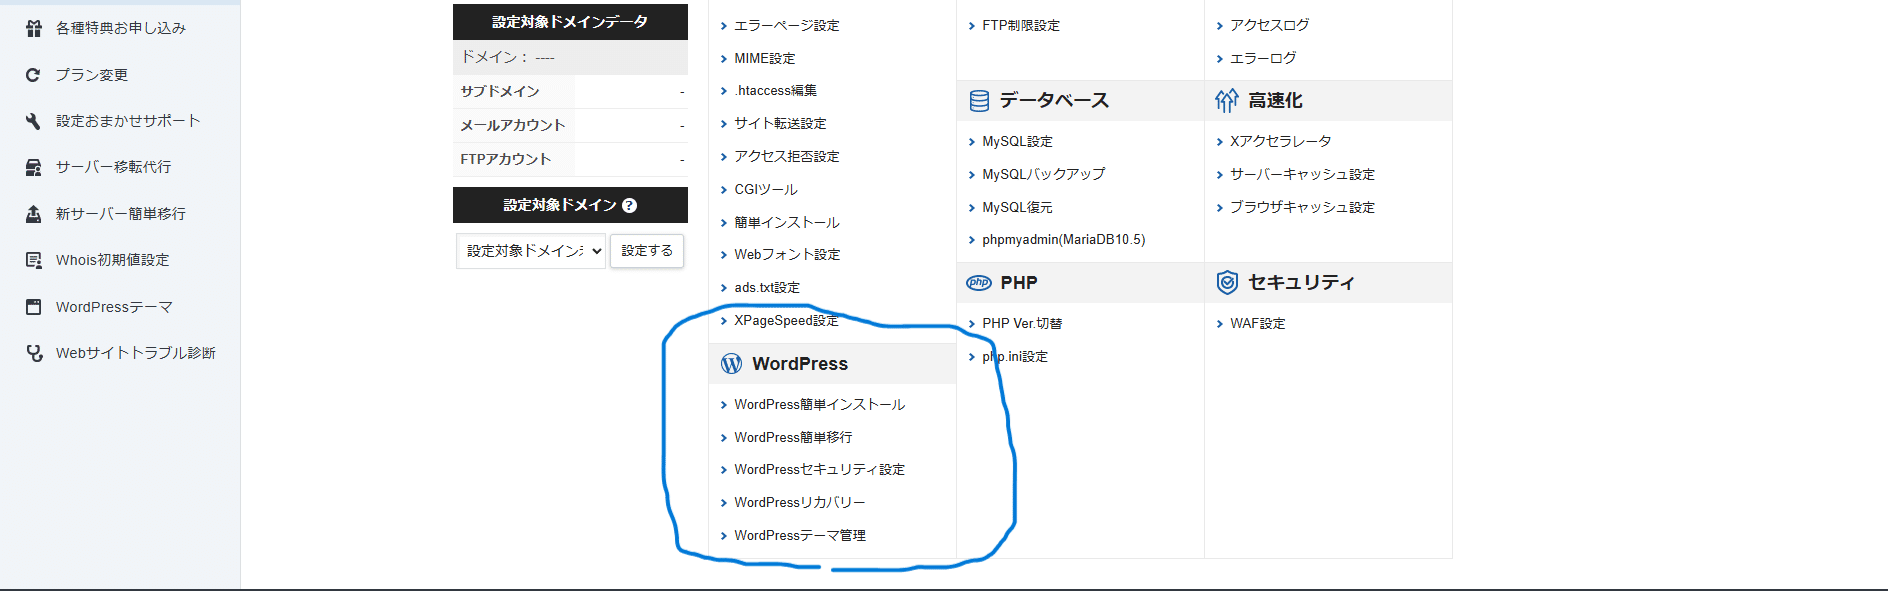The image size is (1888, 591).
Task: Open アクセス拒否設定 link
Action: tap(787, 156)
